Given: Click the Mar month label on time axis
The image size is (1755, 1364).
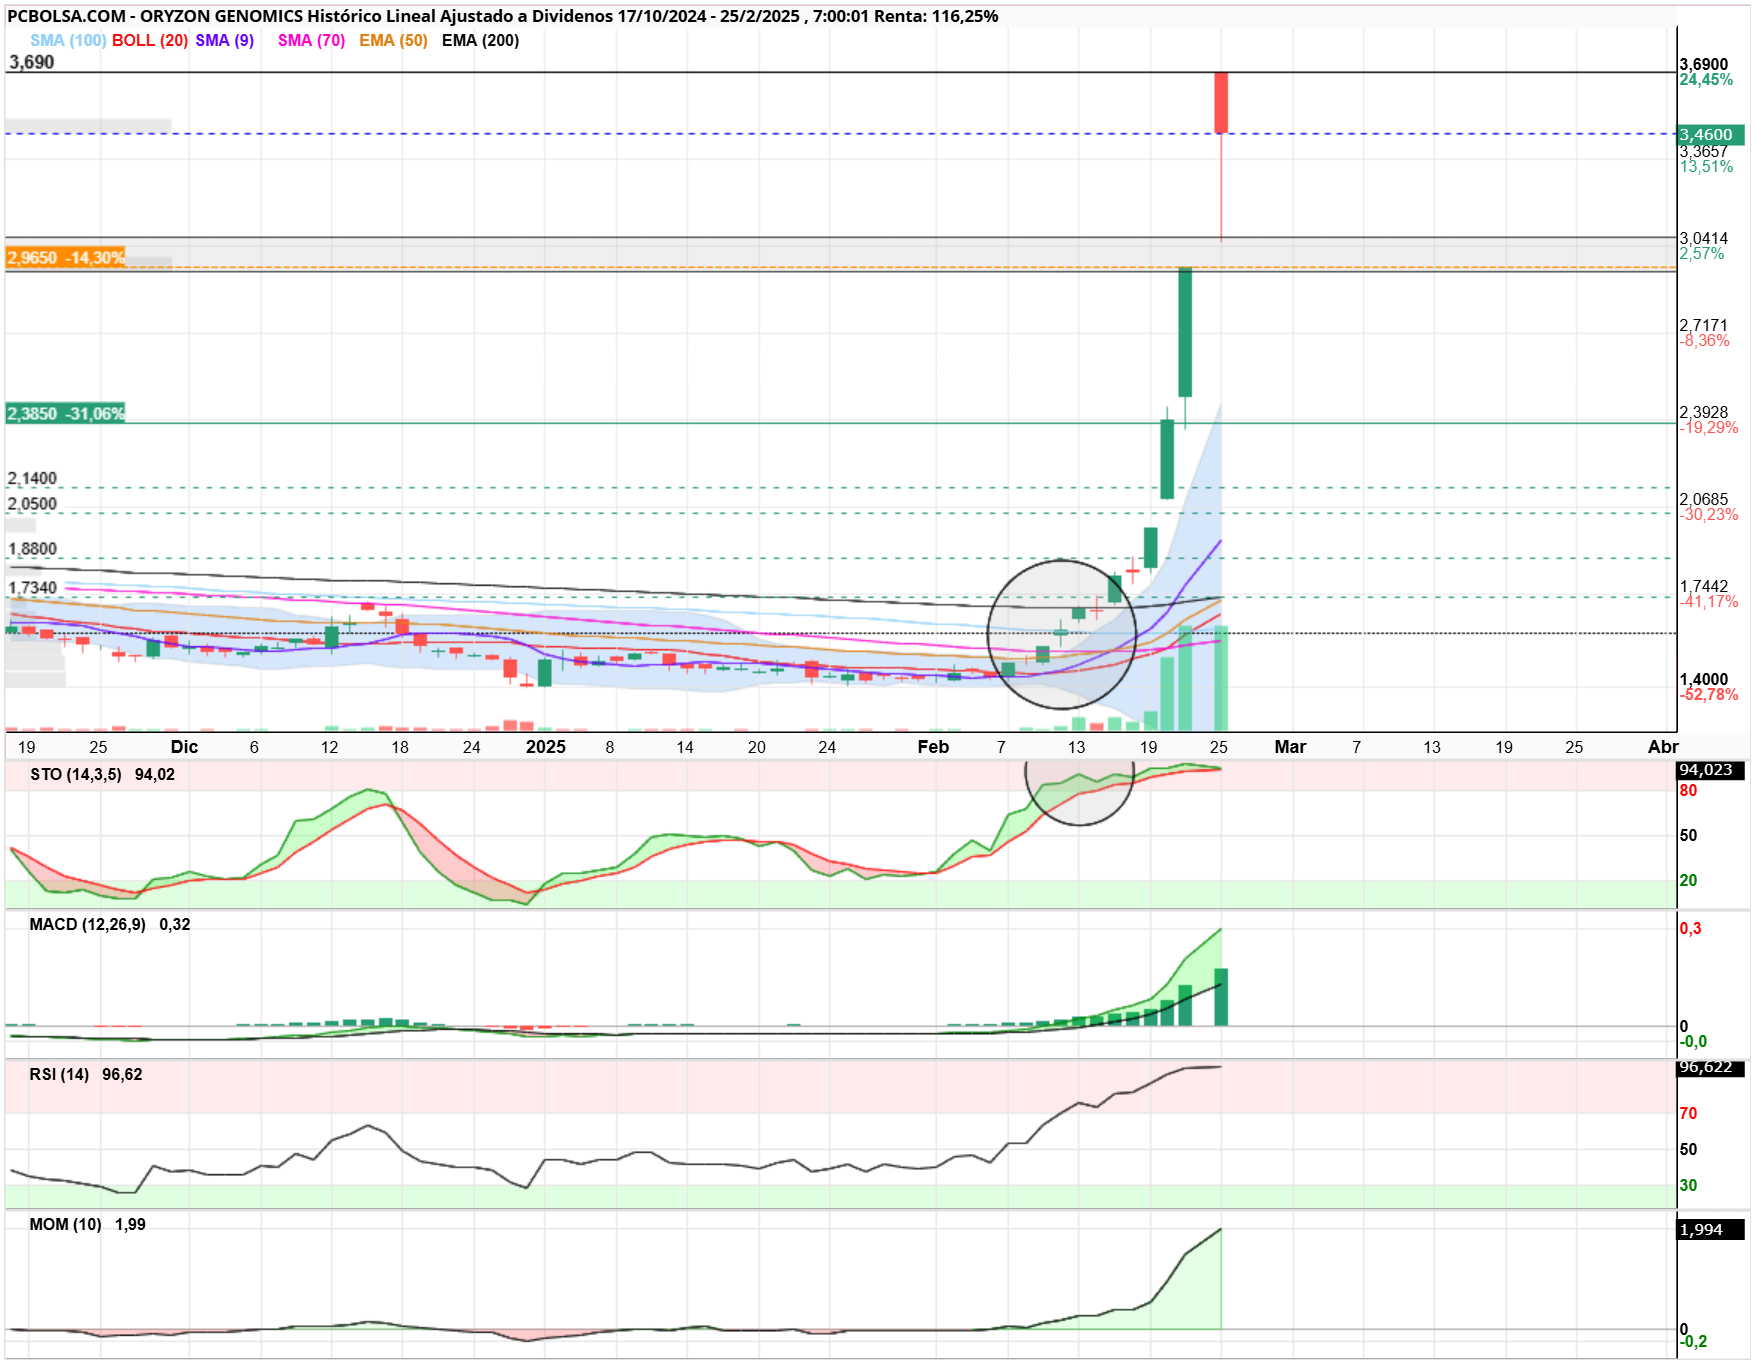Looking at the screenshot, I should (x=1290, y=747).
